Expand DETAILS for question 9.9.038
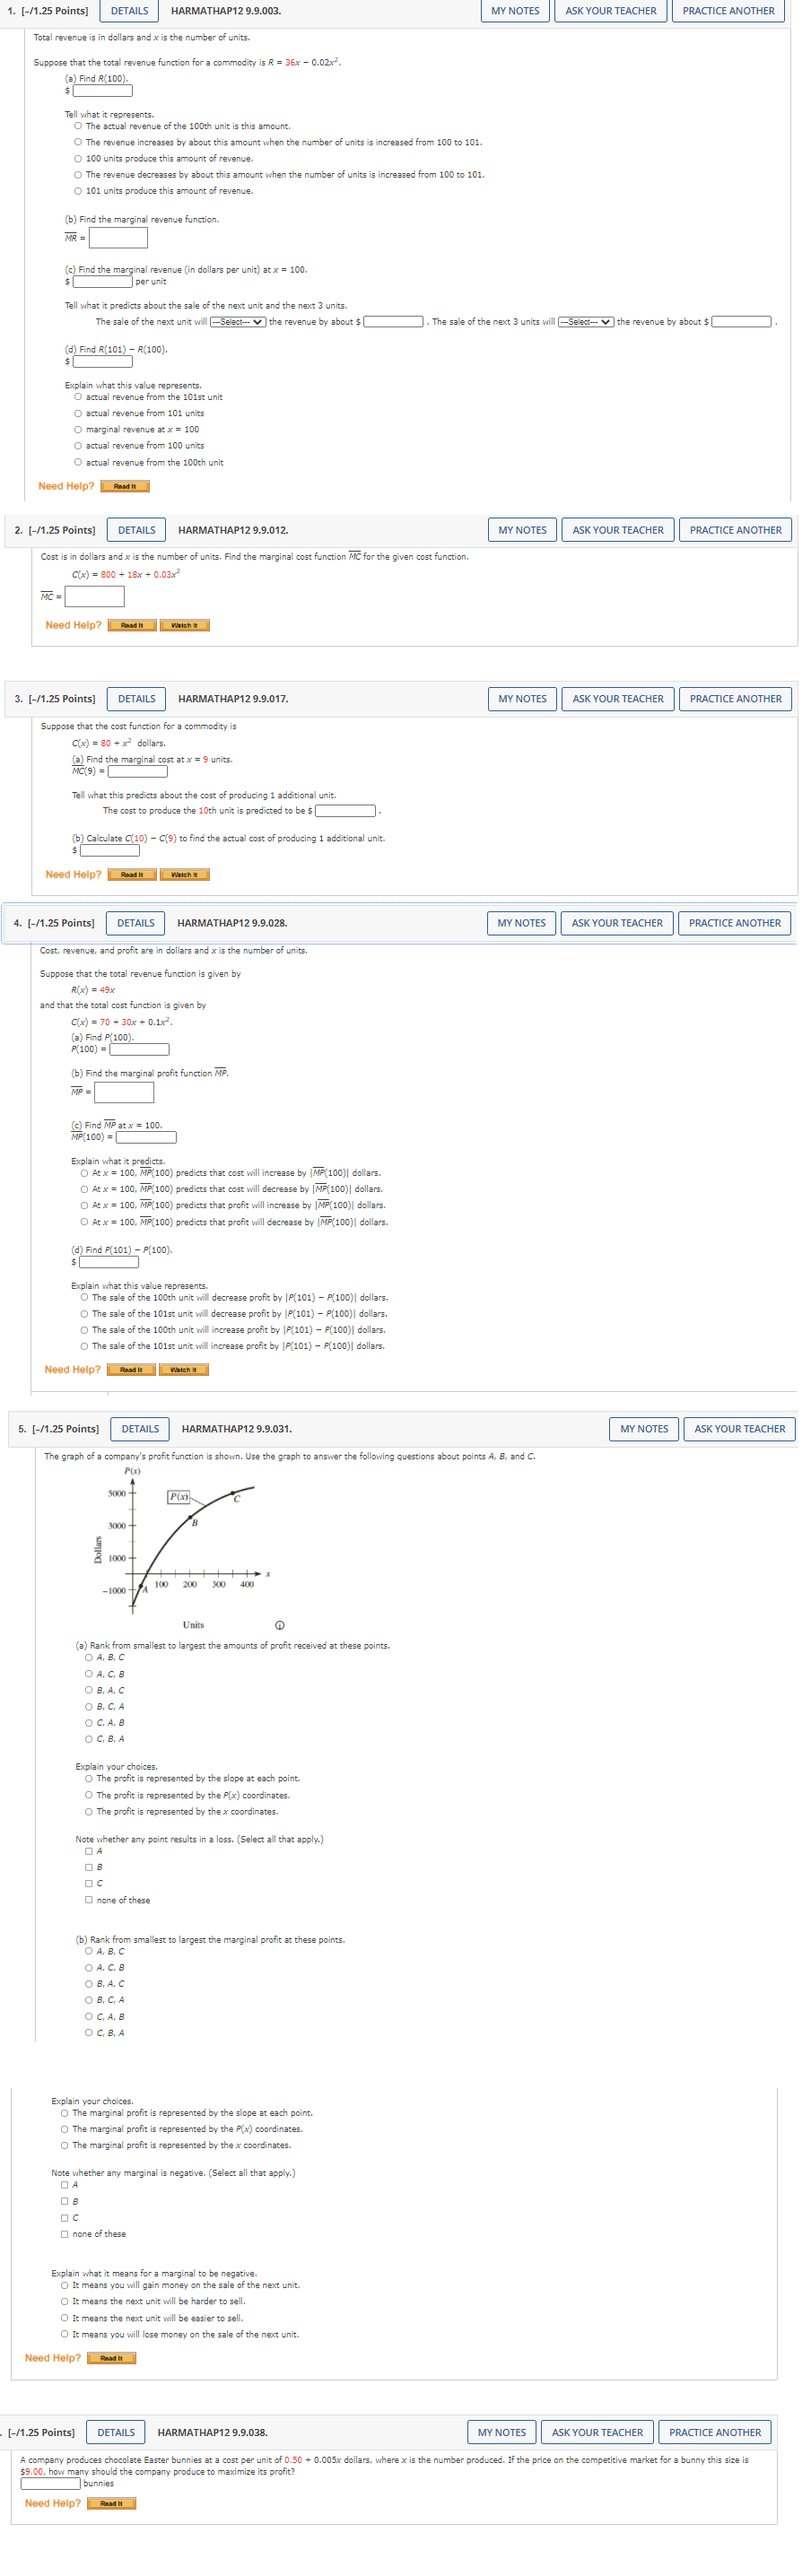Image resolution: width=811 pixels, height=2576 pixels. pos(116,2432)
